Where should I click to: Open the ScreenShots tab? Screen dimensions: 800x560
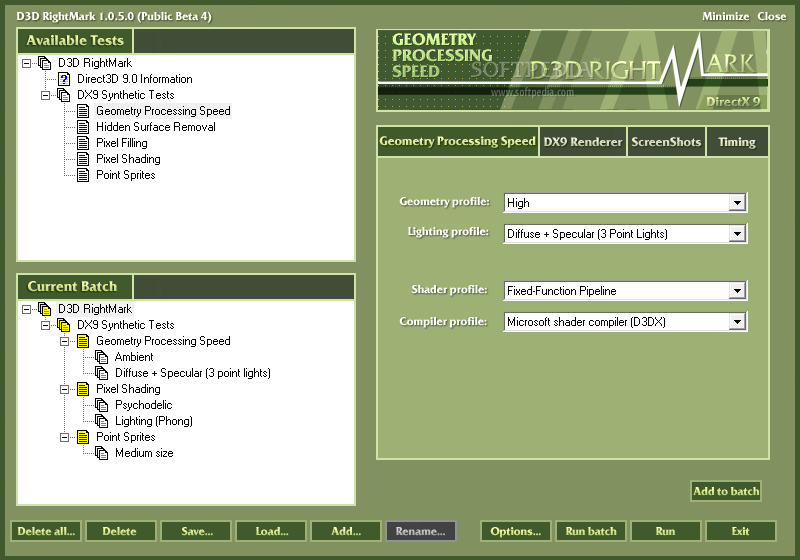[x=666, y=142]
